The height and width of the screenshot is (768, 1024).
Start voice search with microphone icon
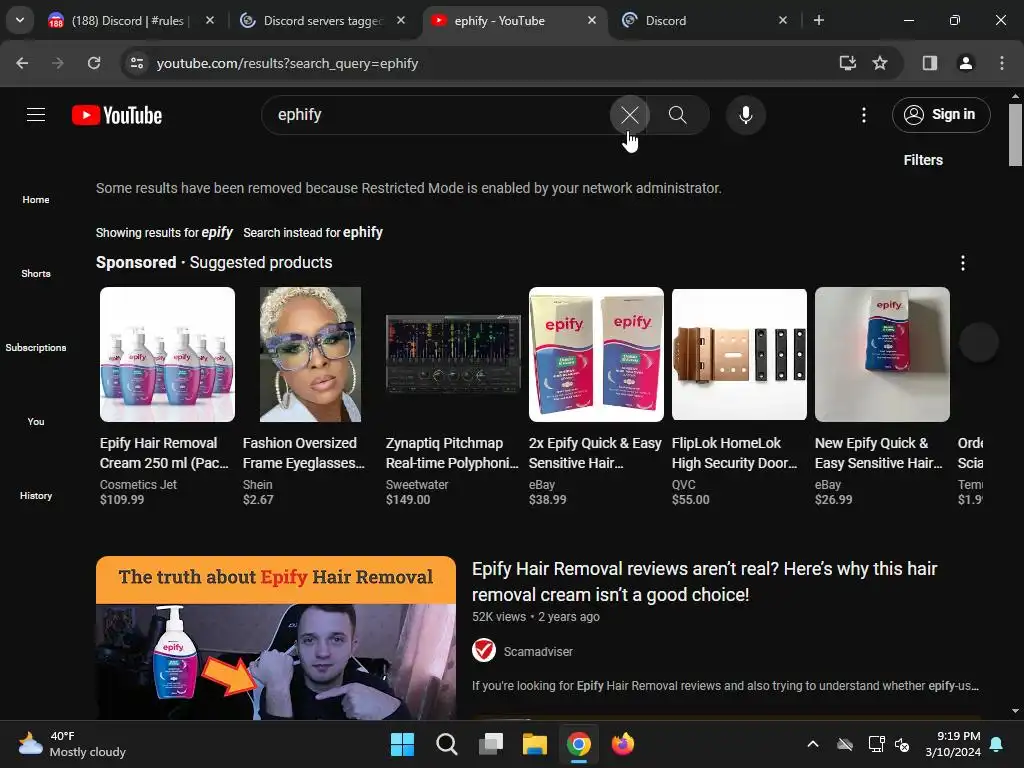point(745,115)
